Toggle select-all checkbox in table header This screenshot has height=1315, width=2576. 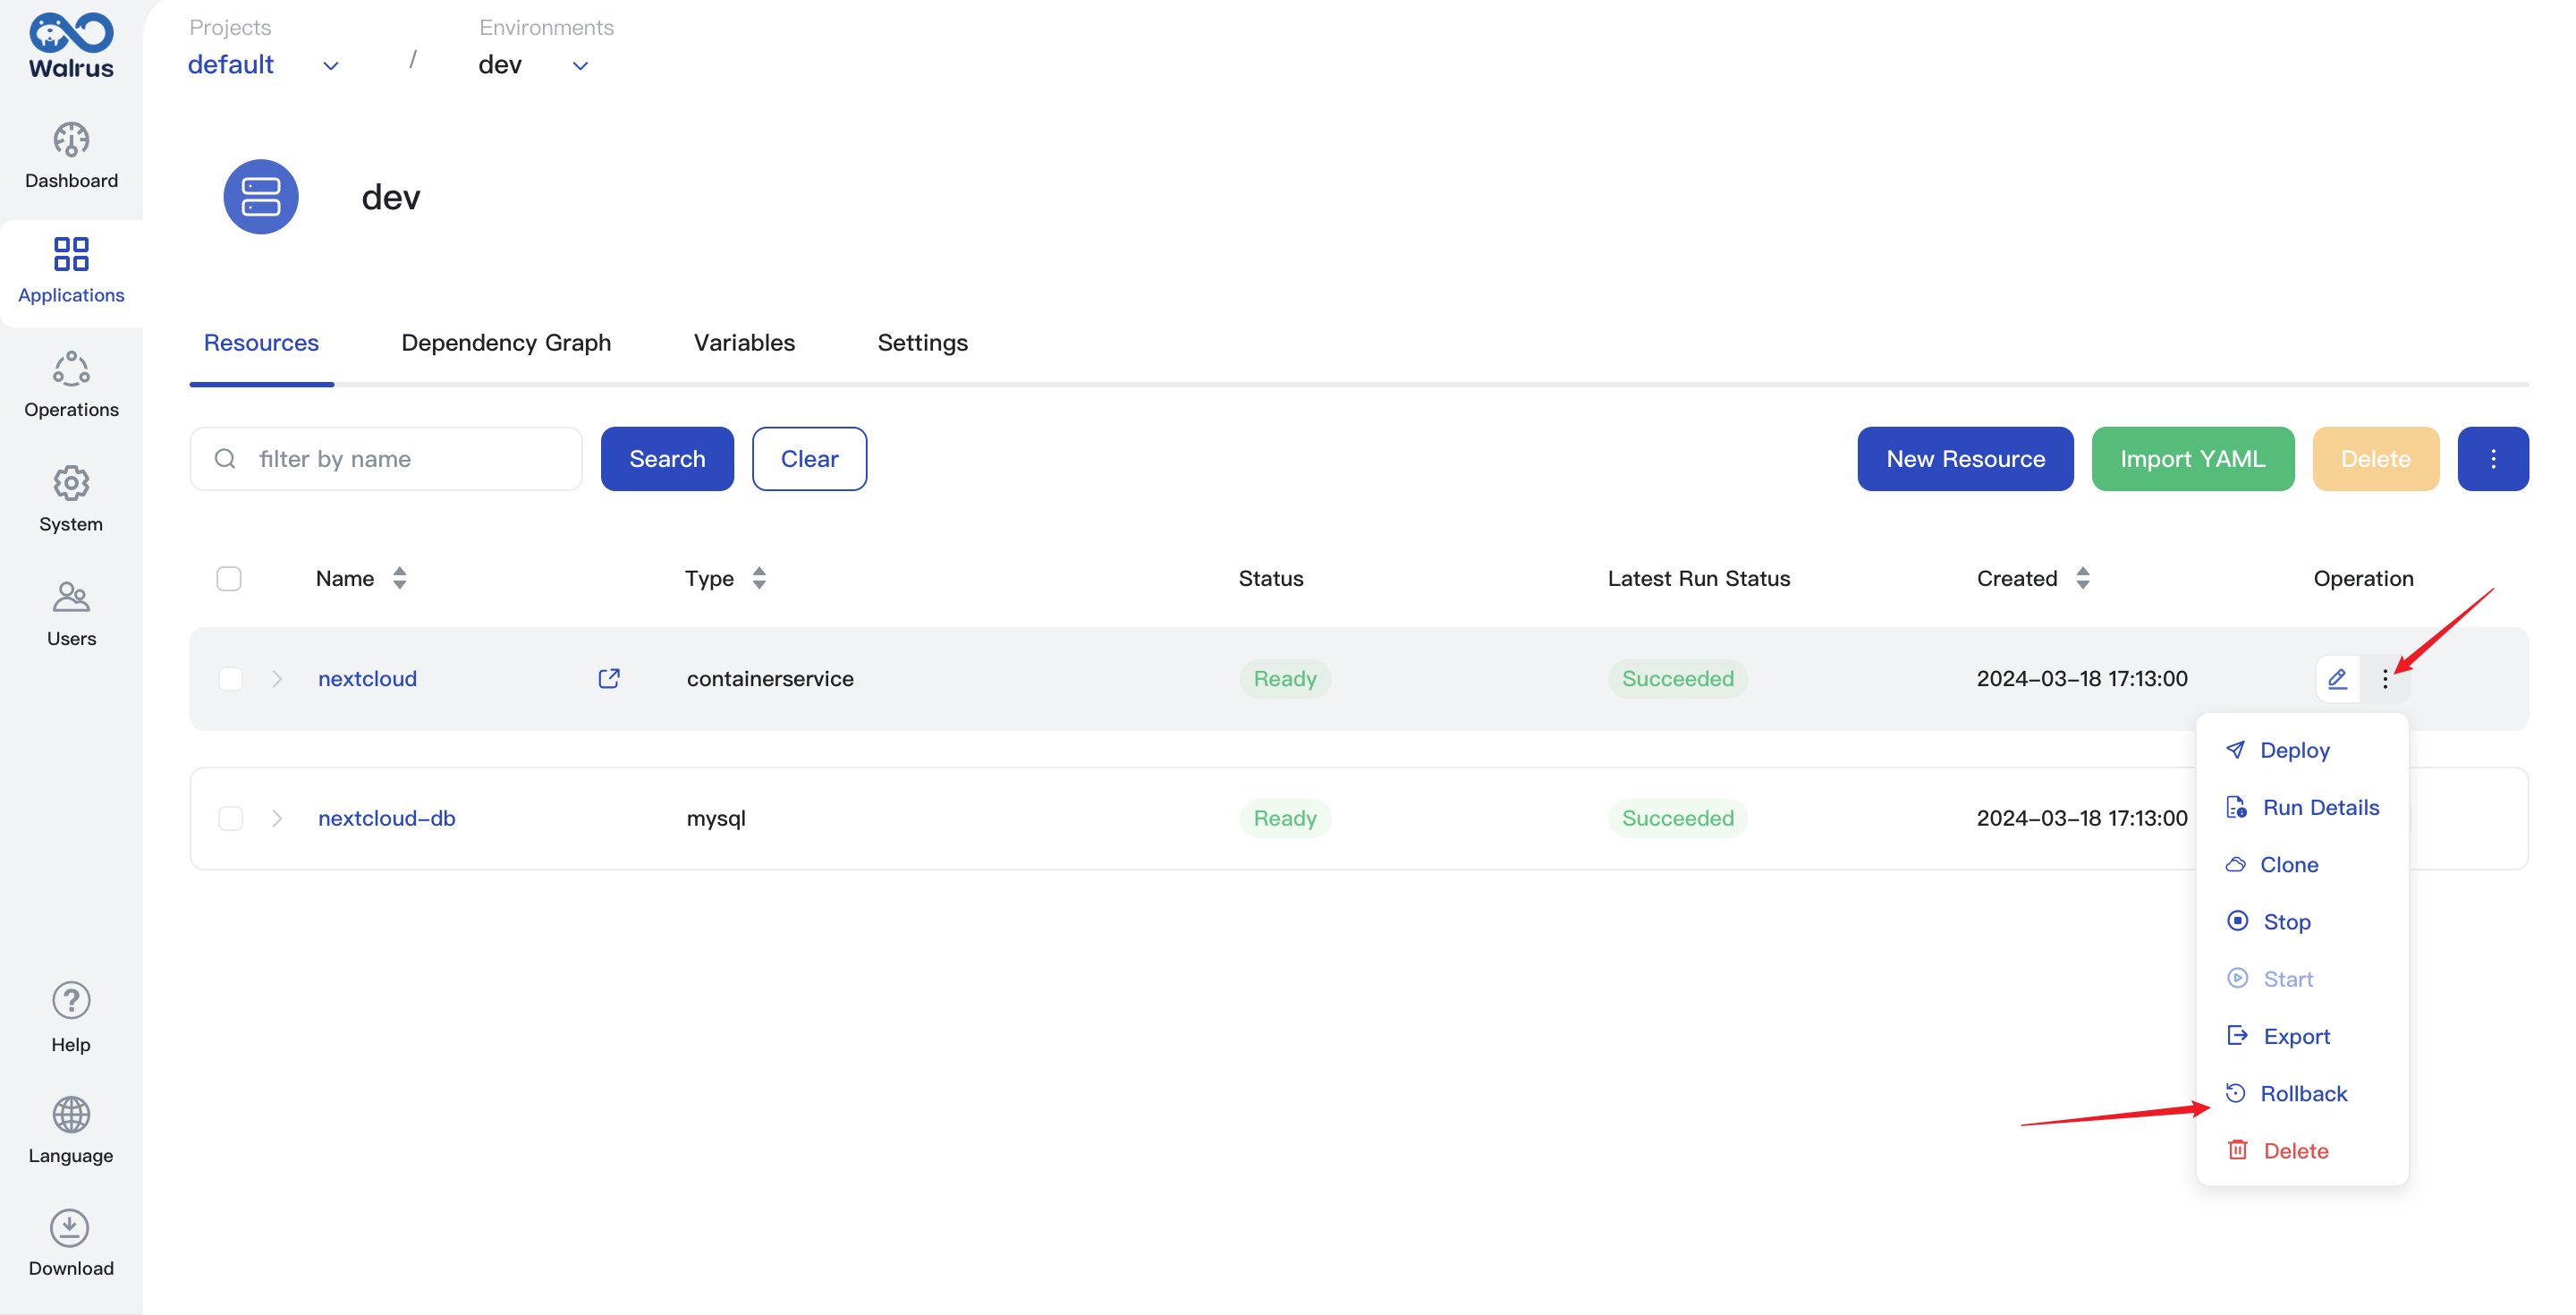tap(230, 577)
